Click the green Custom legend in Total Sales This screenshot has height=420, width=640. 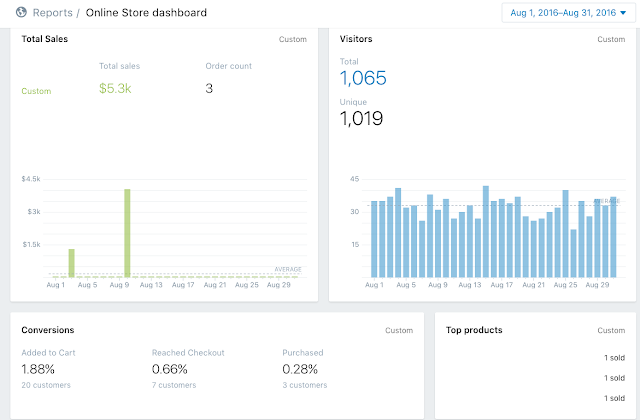point(36,91)
